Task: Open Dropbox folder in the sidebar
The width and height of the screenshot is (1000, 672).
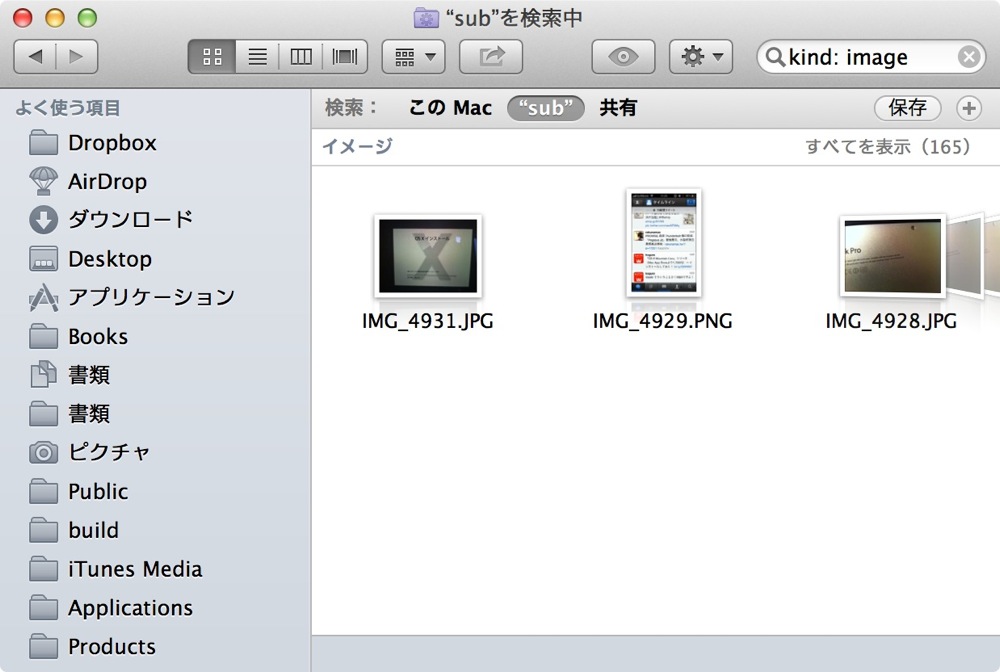Action: click(156, 143)
